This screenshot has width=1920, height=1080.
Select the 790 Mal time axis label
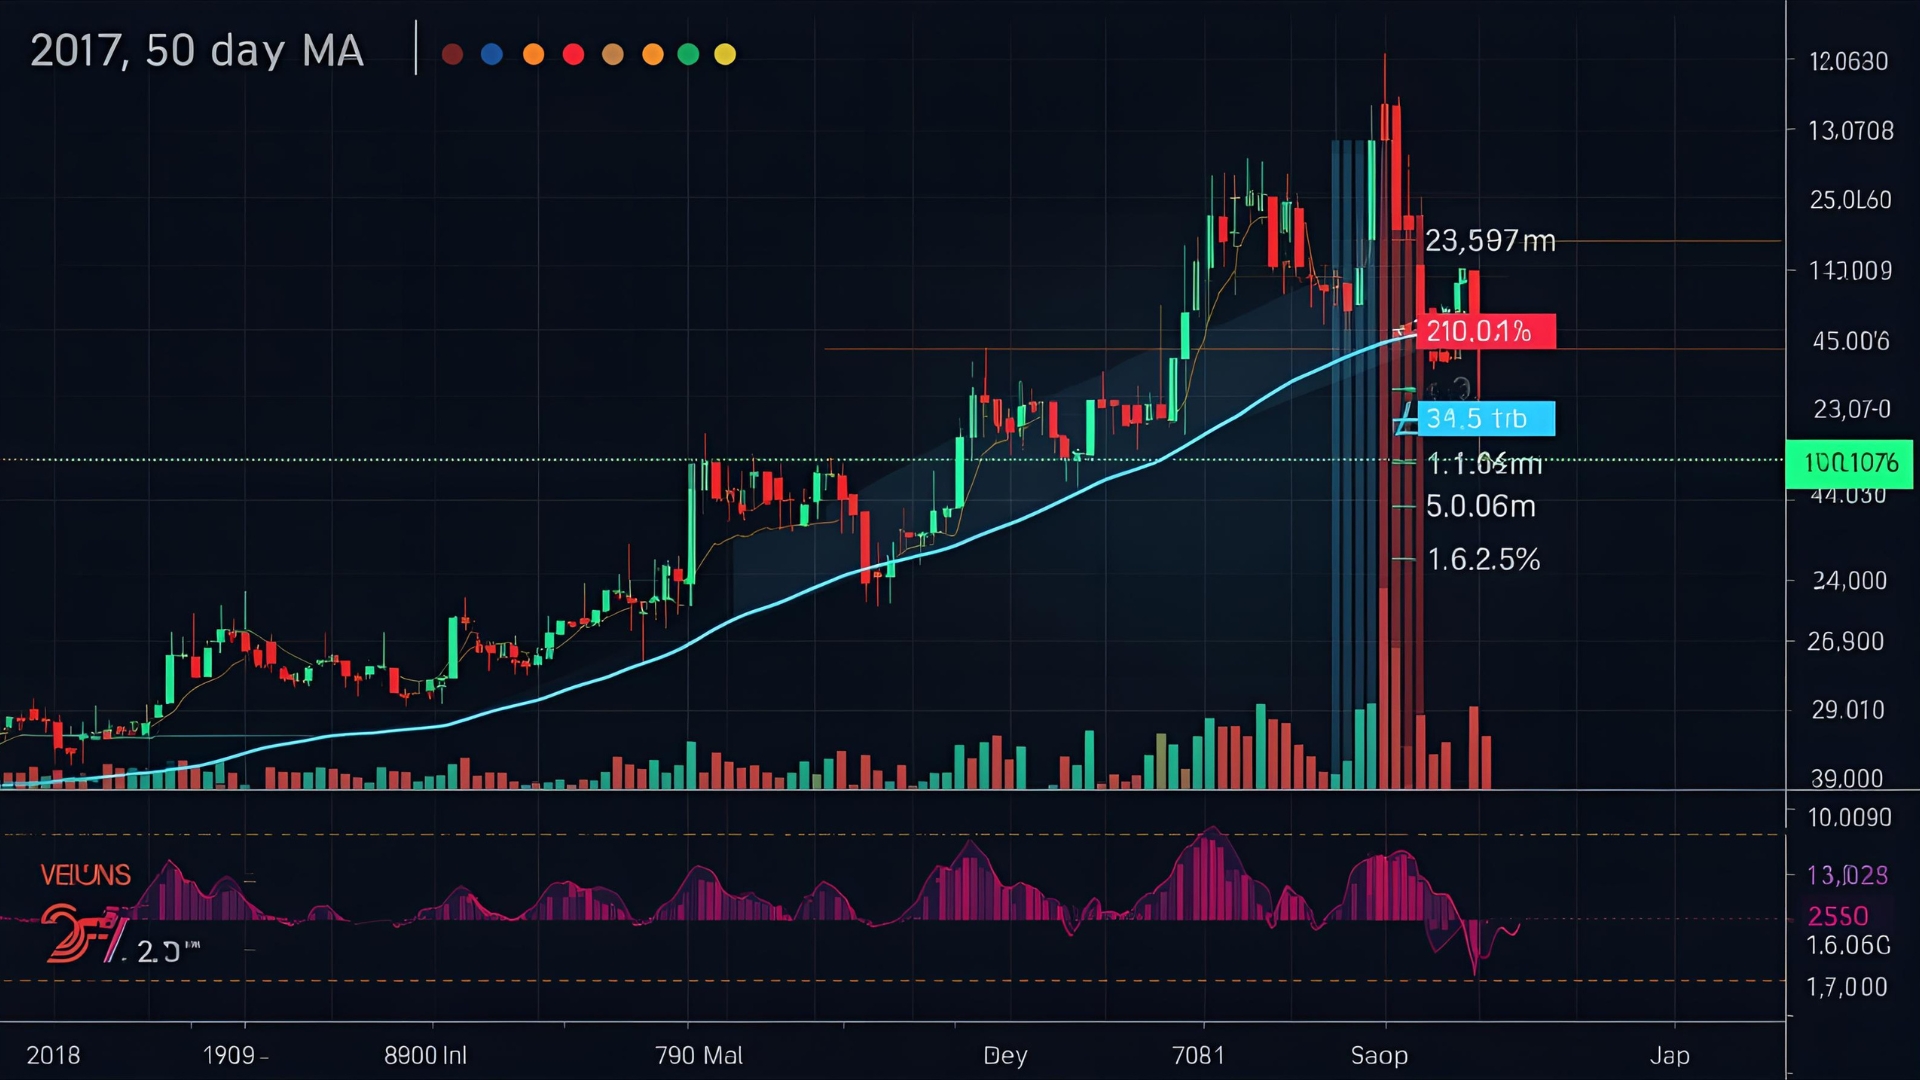(x=698, y=1055)
